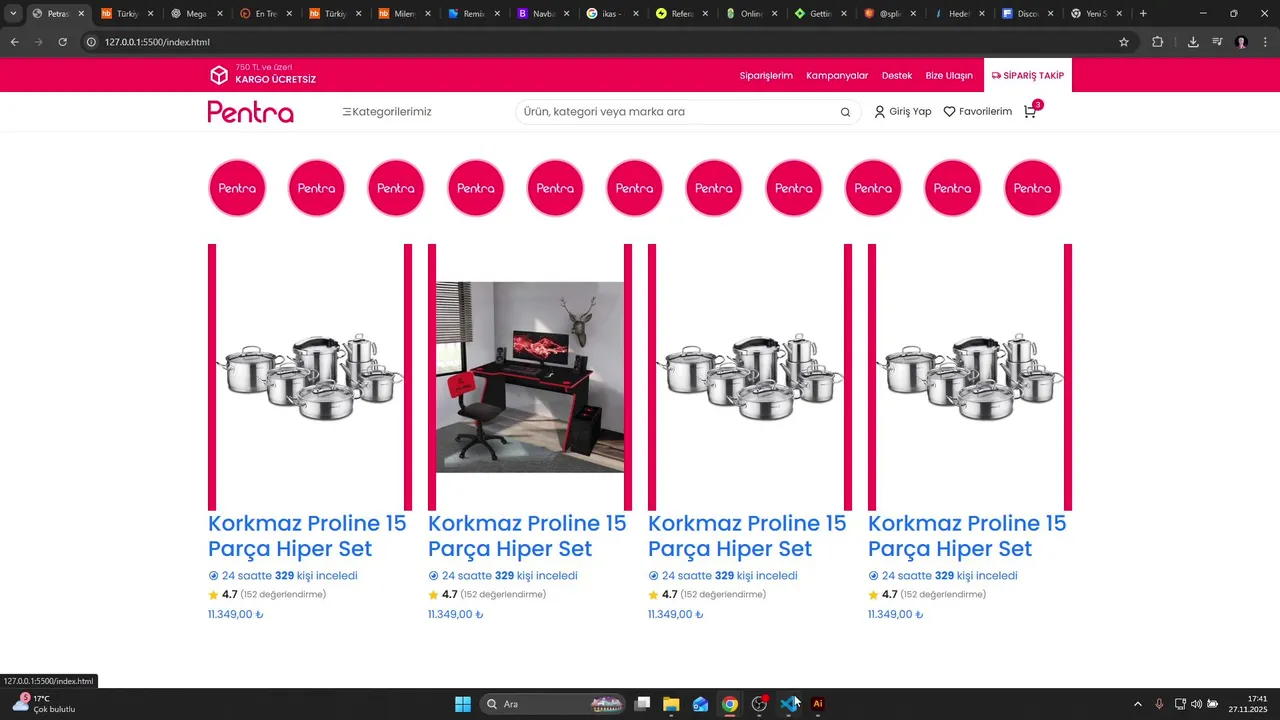Open the Favorilerim link
Viewport: 1280px width, 720px height.
[978, 112]
